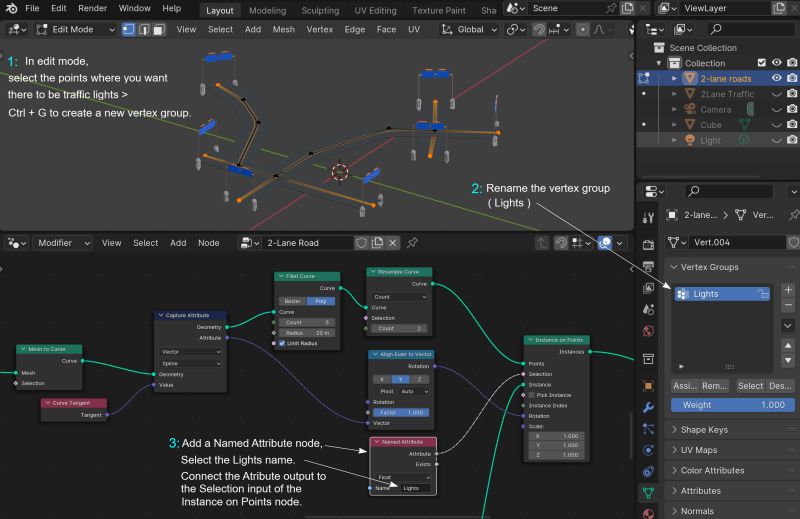Open the Modifier node tree type dropdown
Viewport: 800px width, 519px height.
pyautogui.click(x=62, y=243)
